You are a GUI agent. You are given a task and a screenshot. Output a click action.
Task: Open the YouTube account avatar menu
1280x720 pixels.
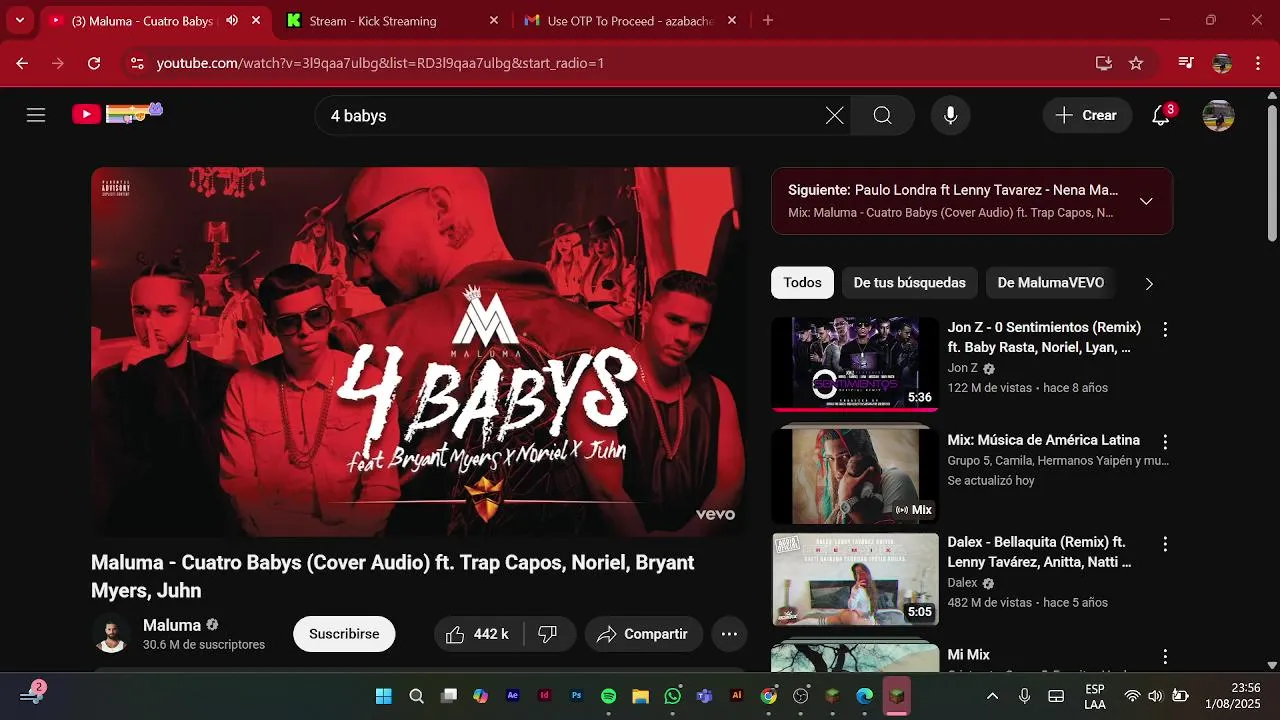(1218, 115)
